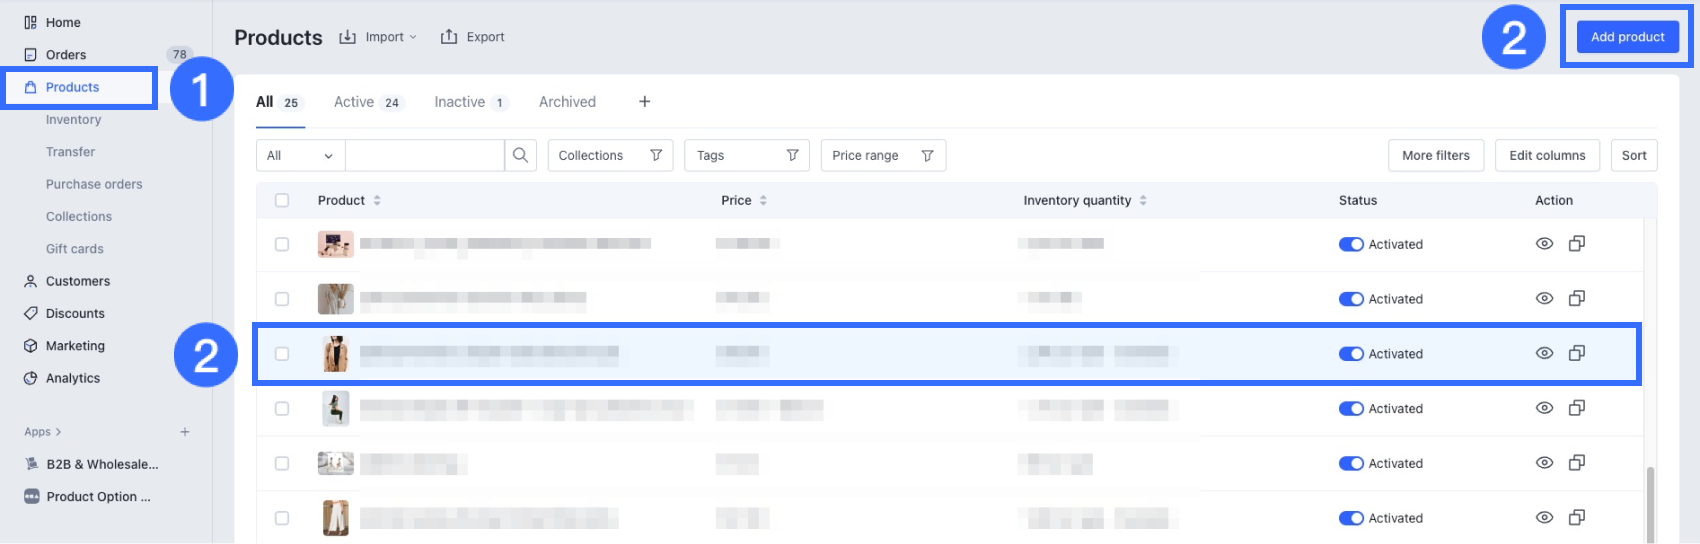Click the Add product button
This screenshot has width=1700, height=544.
[1627, 37]
